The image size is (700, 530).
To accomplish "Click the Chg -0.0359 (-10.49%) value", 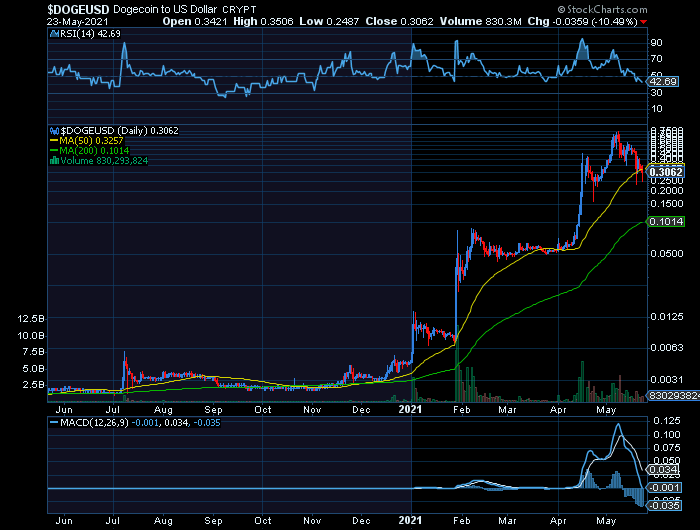I will pos(583,21).
